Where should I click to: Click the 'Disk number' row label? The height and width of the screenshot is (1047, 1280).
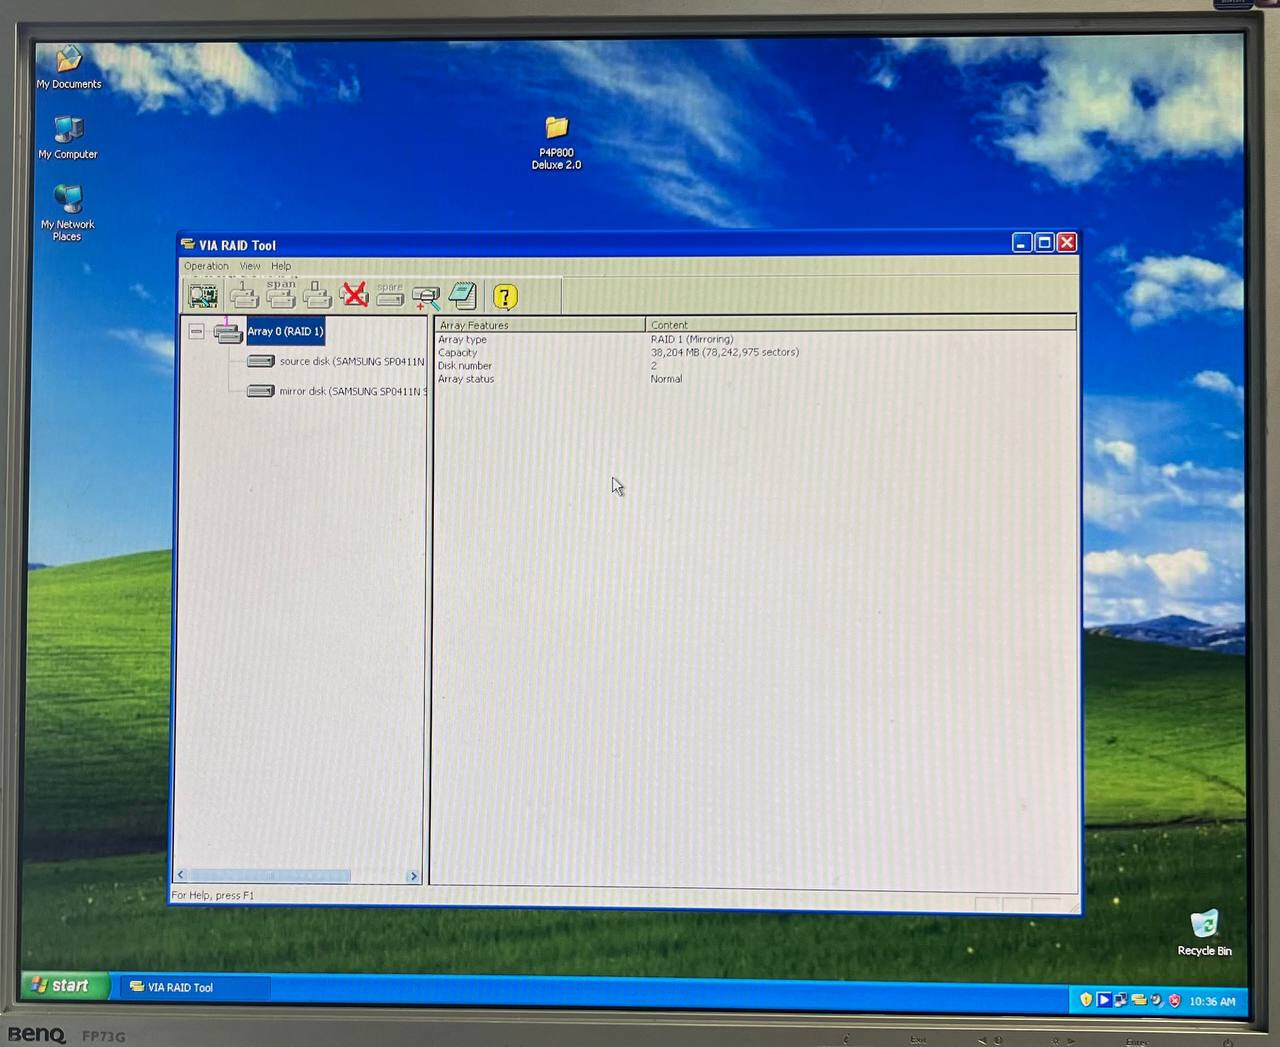(x=465, y=366)
